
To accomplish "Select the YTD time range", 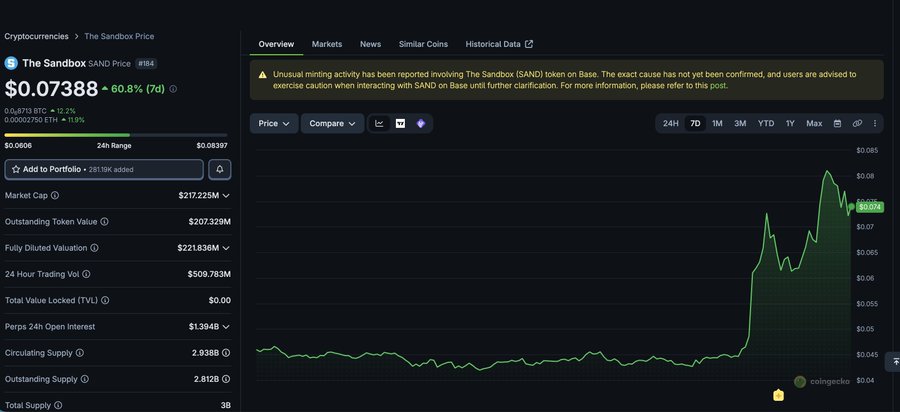I will 766,123.
